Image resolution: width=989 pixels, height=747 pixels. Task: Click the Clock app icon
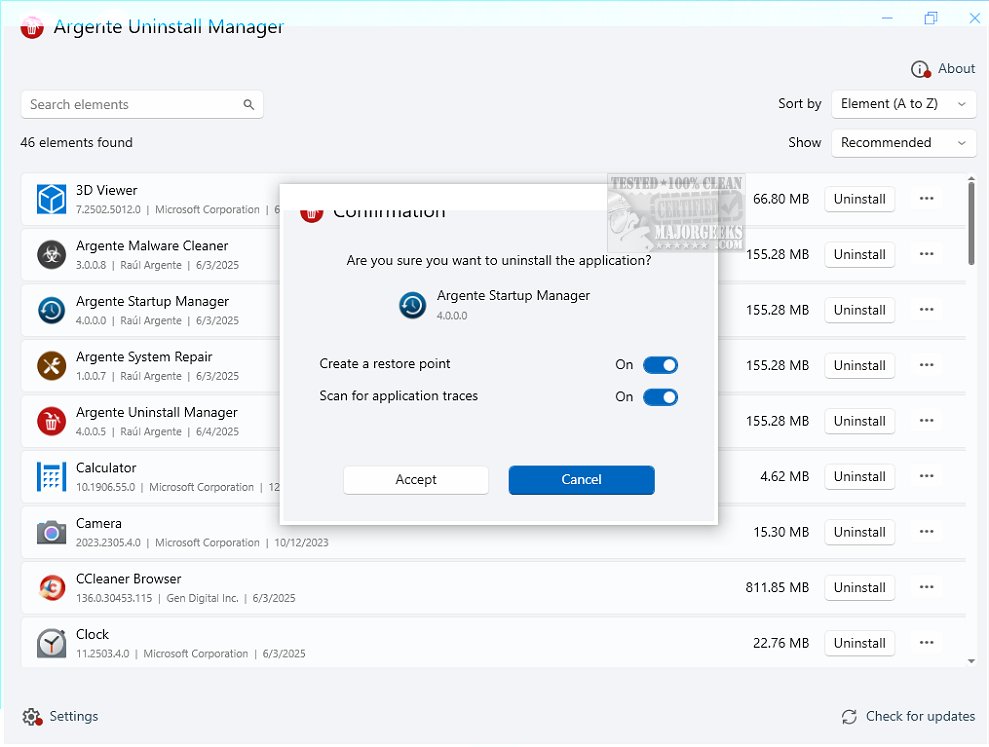tap(51, 643)
